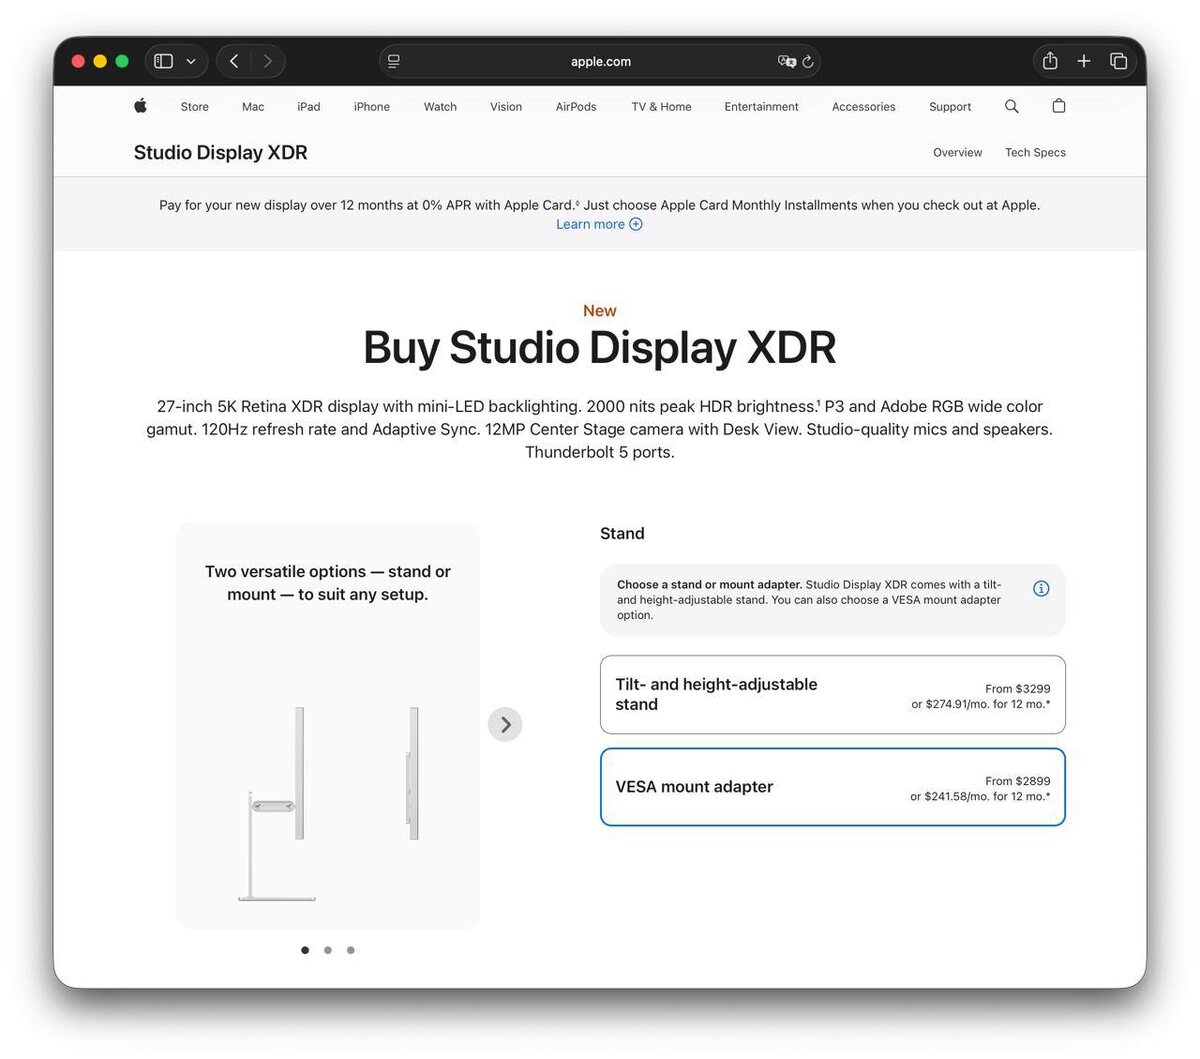This screenshot has width=1200, height=1059.
Task: Click the orange 'New' label
Action: [600, 311]
